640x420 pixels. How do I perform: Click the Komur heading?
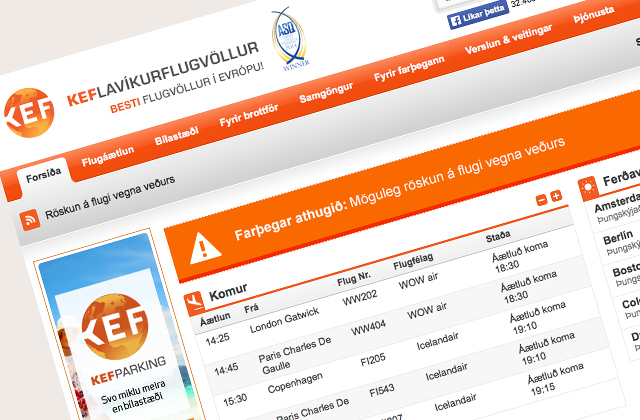(x=228, y=291)
